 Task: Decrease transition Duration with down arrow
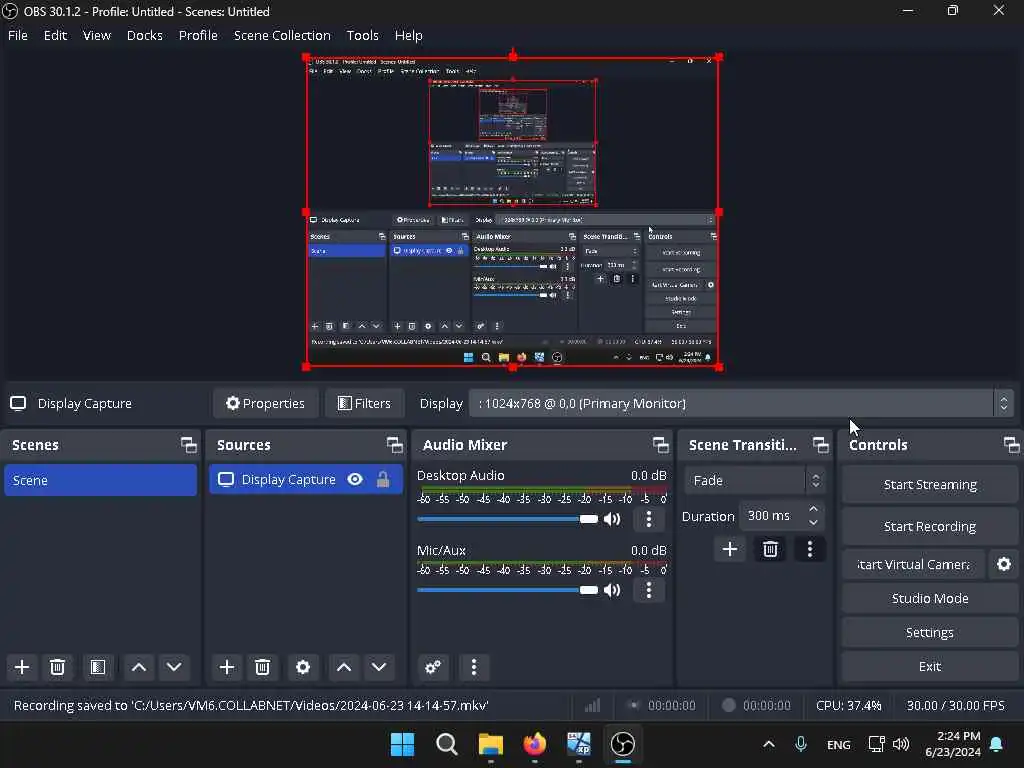coord(813,522)
